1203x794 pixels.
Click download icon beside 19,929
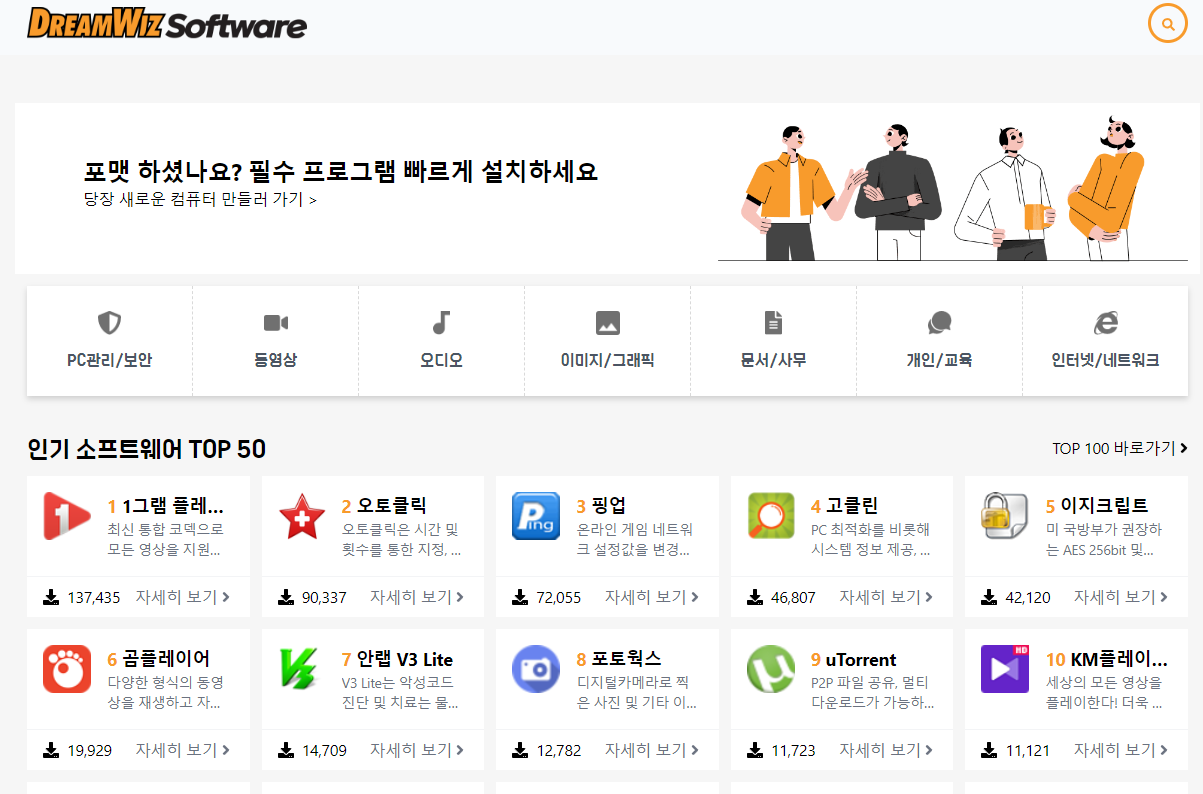(51, 750)
